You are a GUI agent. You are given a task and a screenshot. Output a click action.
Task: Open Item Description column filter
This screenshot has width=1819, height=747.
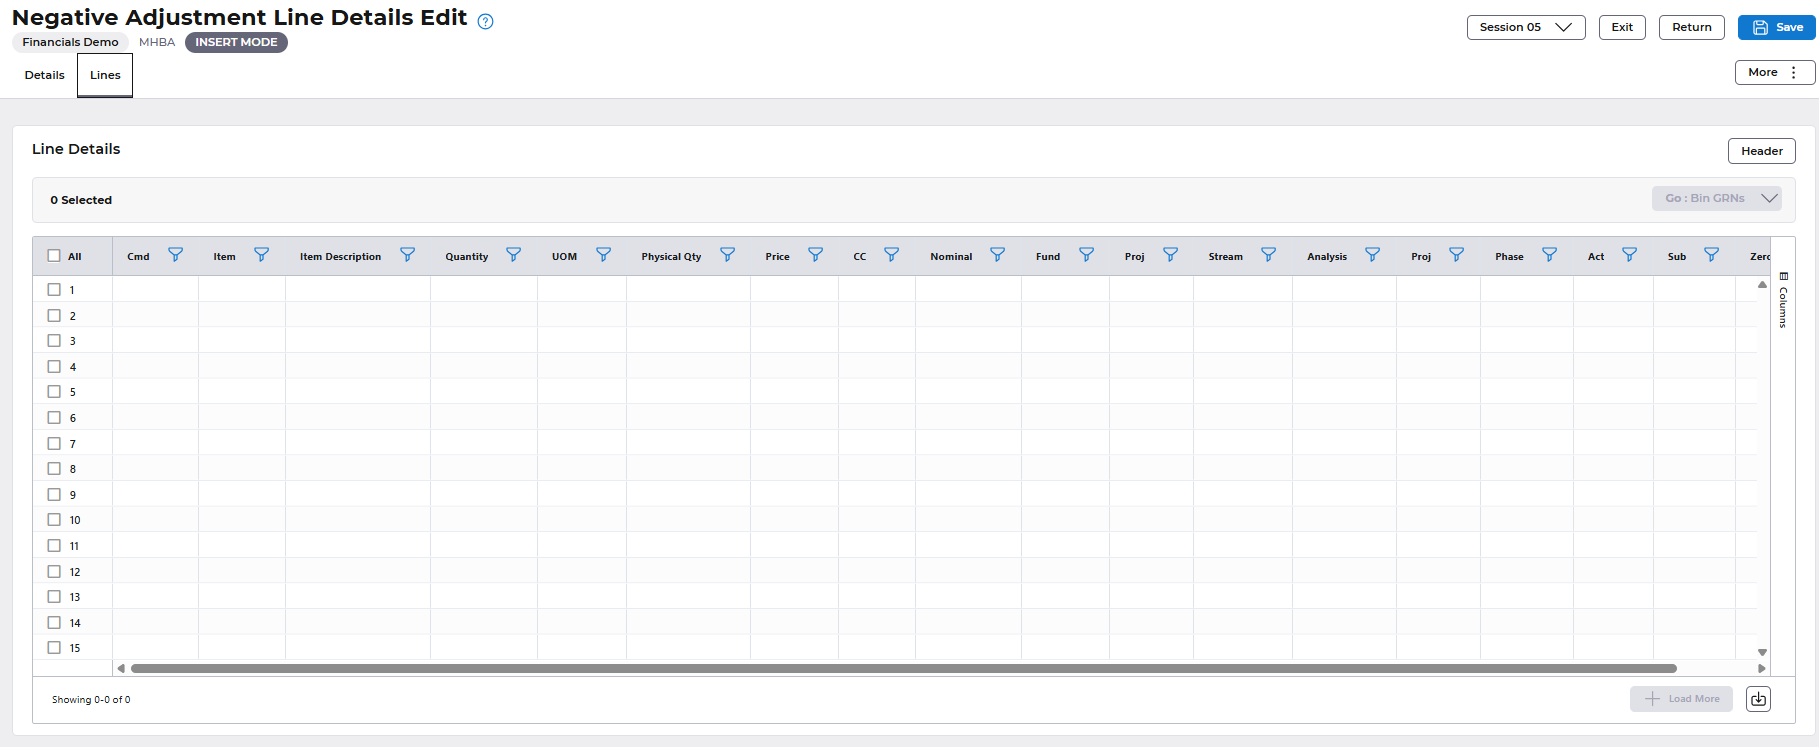coord(407,255)
